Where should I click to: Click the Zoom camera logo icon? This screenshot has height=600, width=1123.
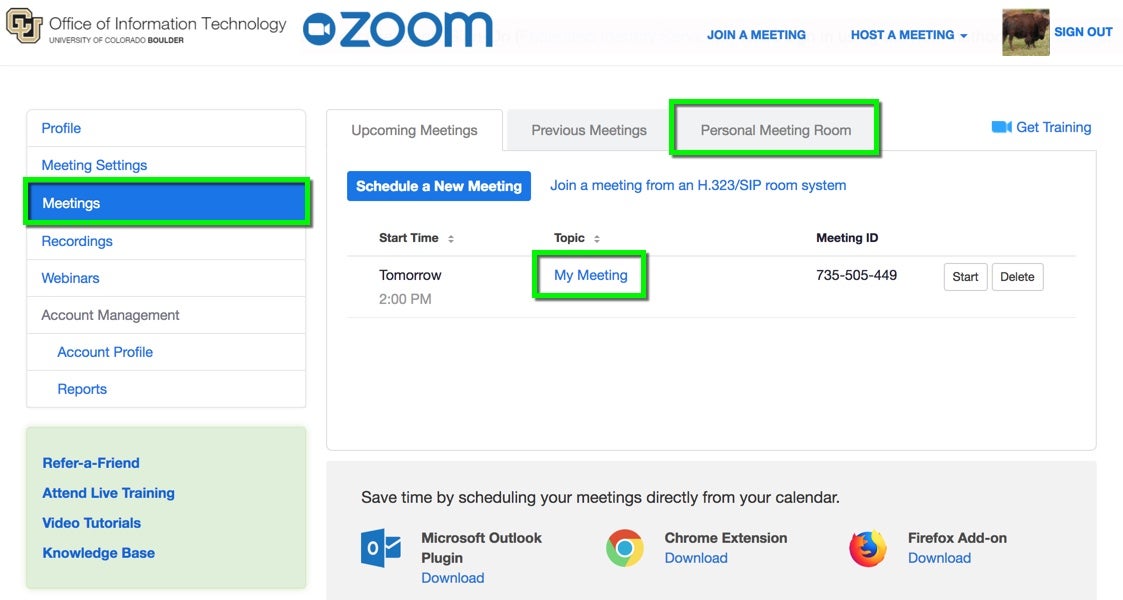coord(319,30)
